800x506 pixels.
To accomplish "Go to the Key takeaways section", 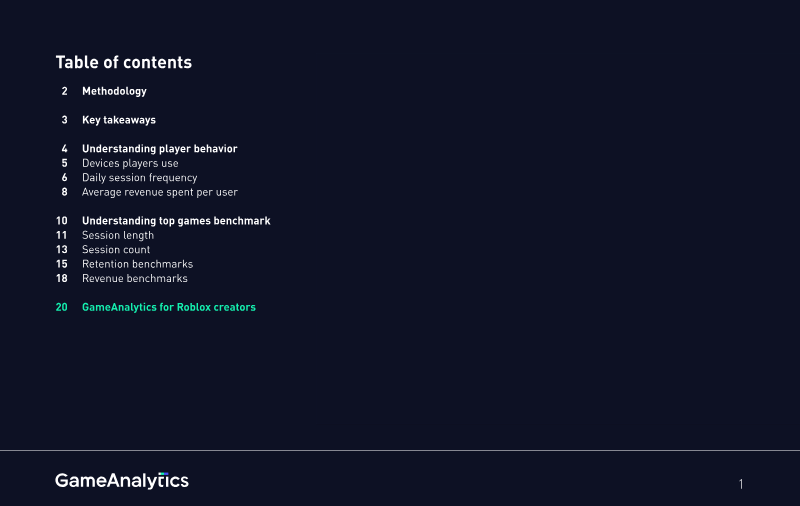I will (118, 120).
